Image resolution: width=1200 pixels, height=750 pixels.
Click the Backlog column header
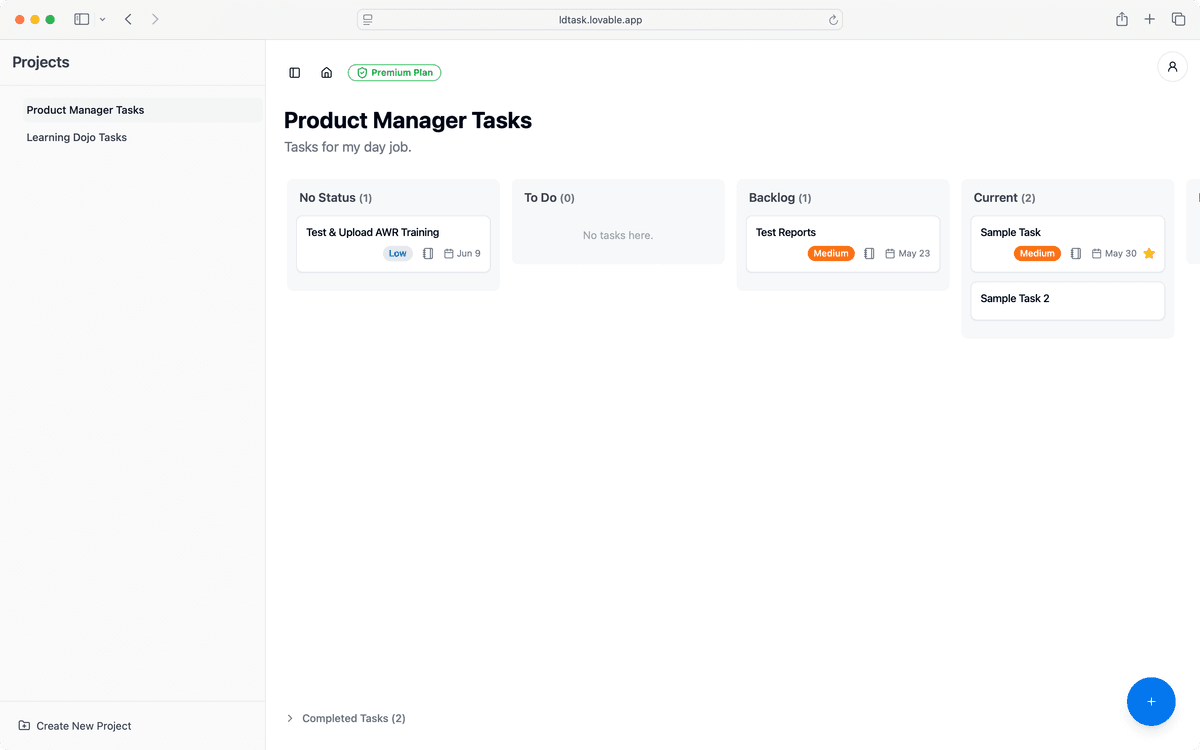(780, 198)
